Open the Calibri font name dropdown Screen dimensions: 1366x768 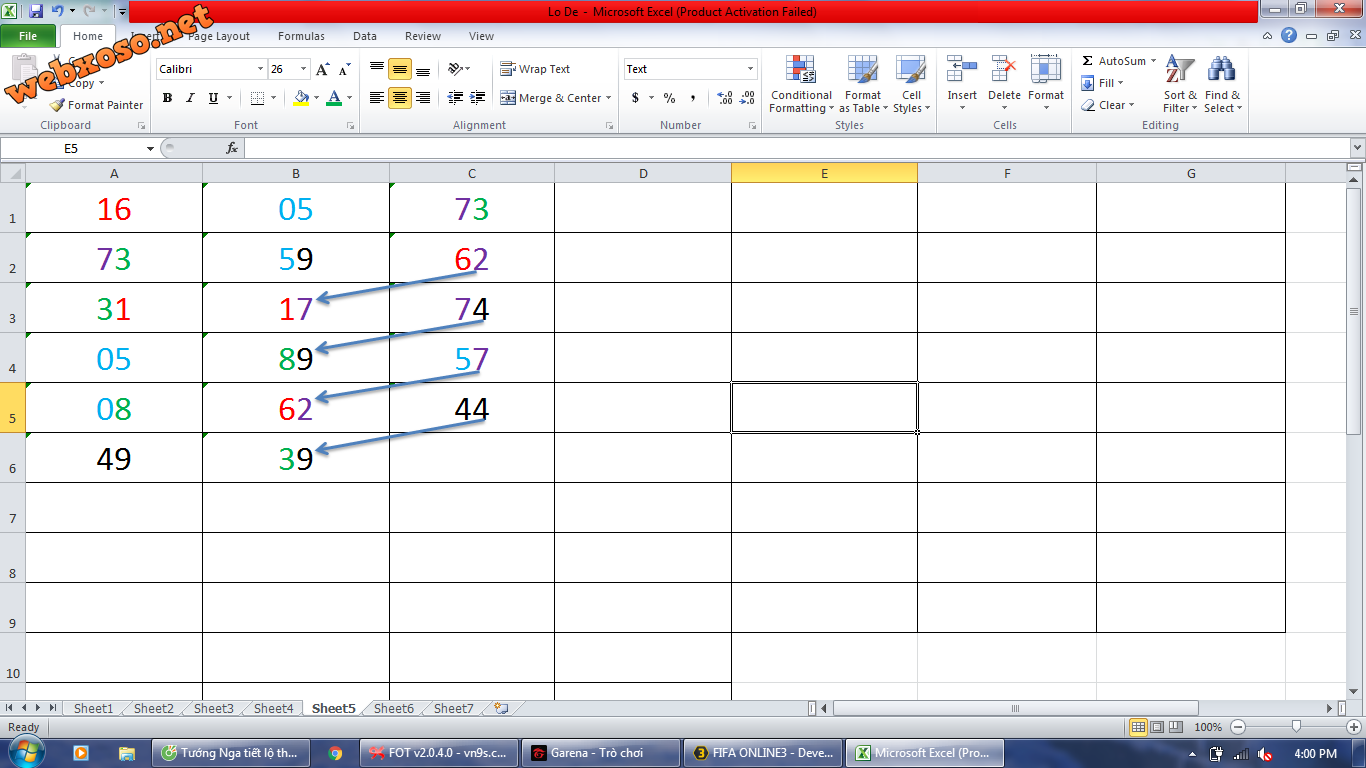tap(260, 69)
